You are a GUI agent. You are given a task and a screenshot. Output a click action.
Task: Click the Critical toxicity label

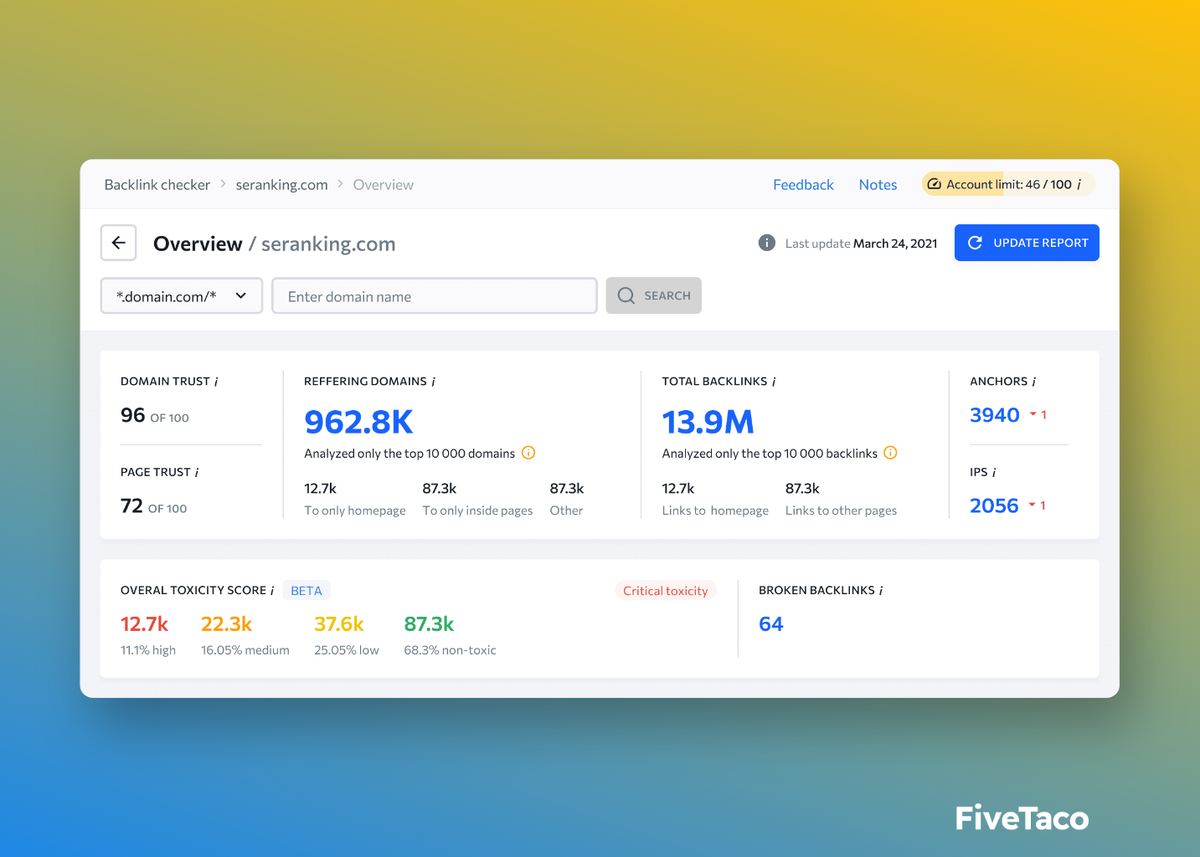coord(665,591)
